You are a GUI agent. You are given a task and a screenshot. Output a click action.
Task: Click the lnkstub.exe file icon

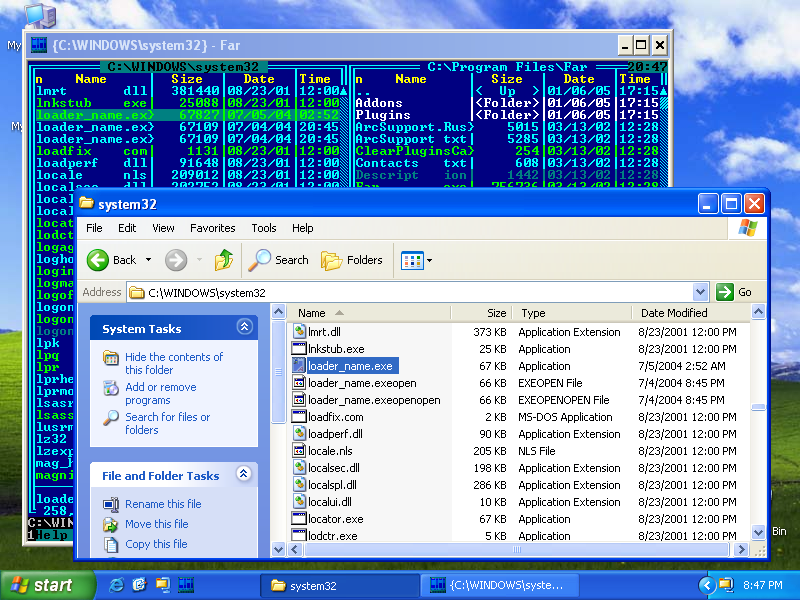[x=299, y=348]
